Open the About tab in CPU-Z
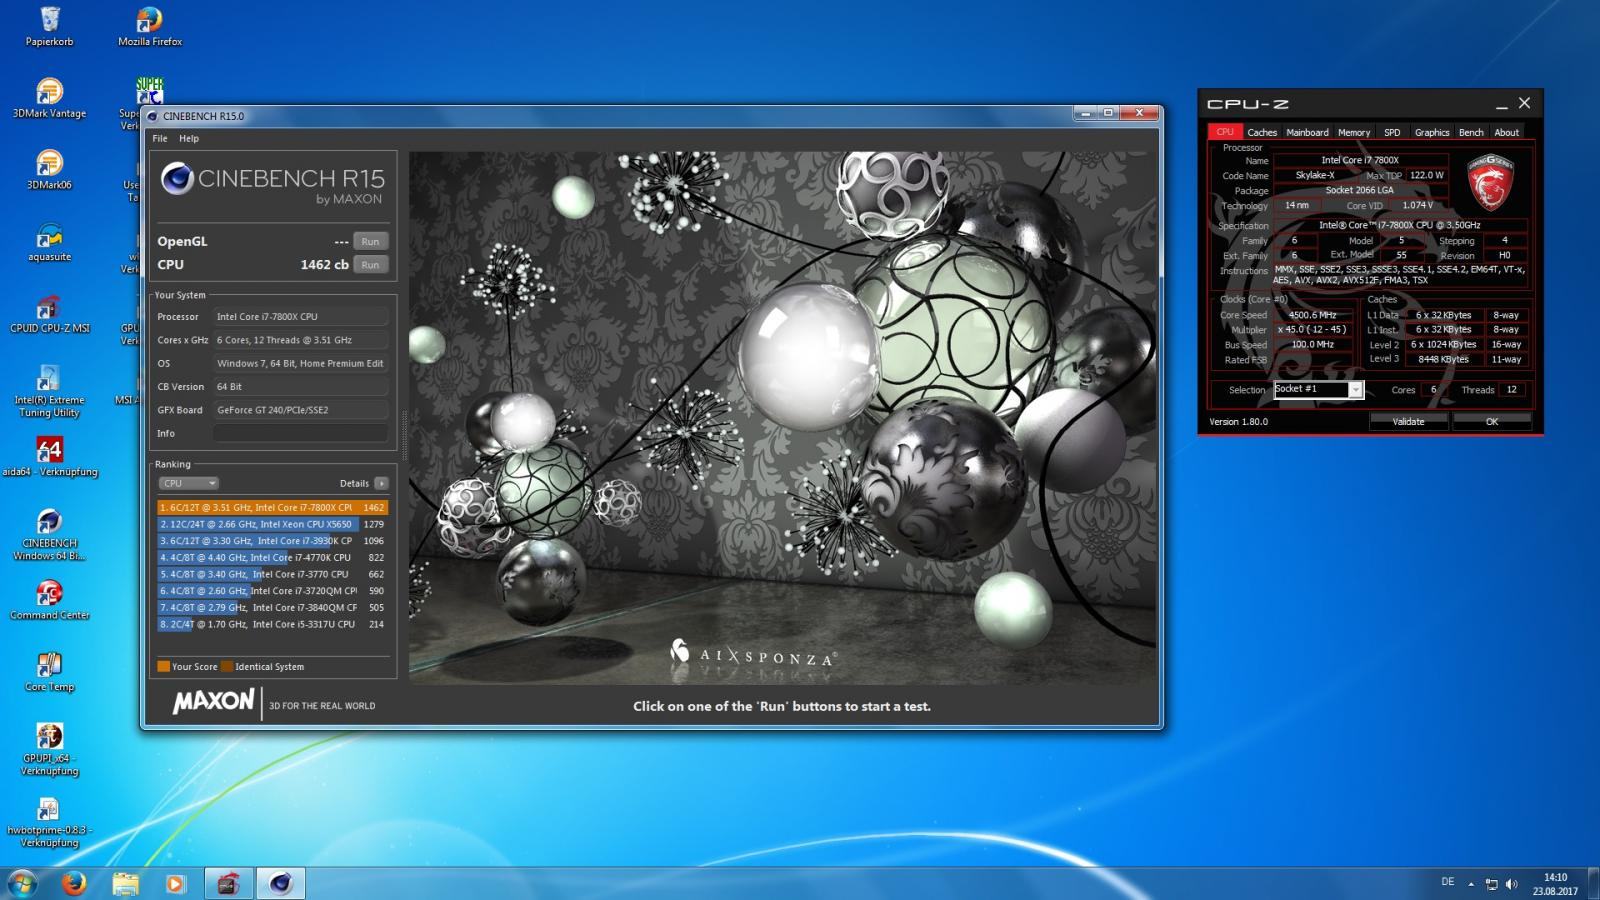Viewport: 1600px width, 900px height. click(x=1506, y=132)
